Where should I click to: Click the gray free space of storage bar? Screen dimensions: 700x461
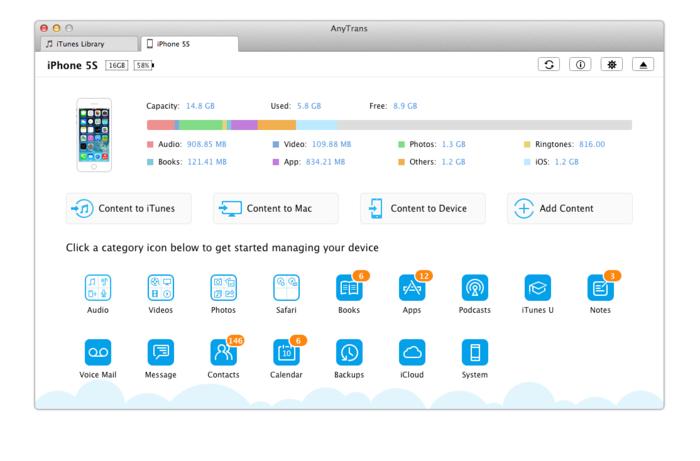tap(484, 125)
